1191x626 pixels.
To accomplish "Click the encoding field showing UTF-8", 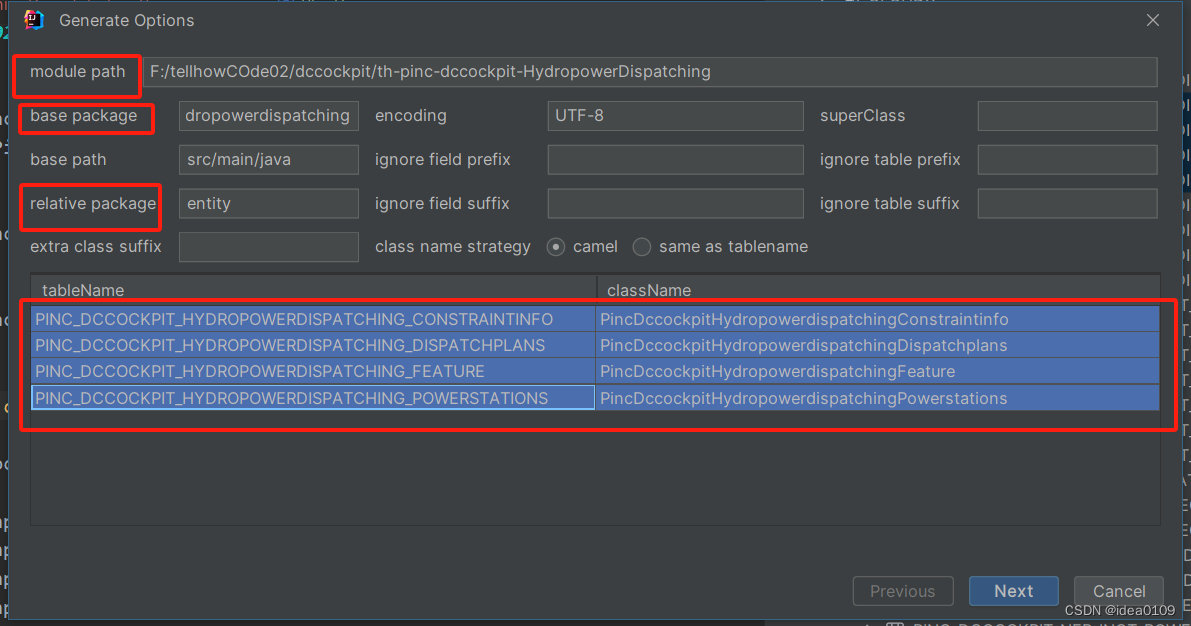I will click(675, 115).
